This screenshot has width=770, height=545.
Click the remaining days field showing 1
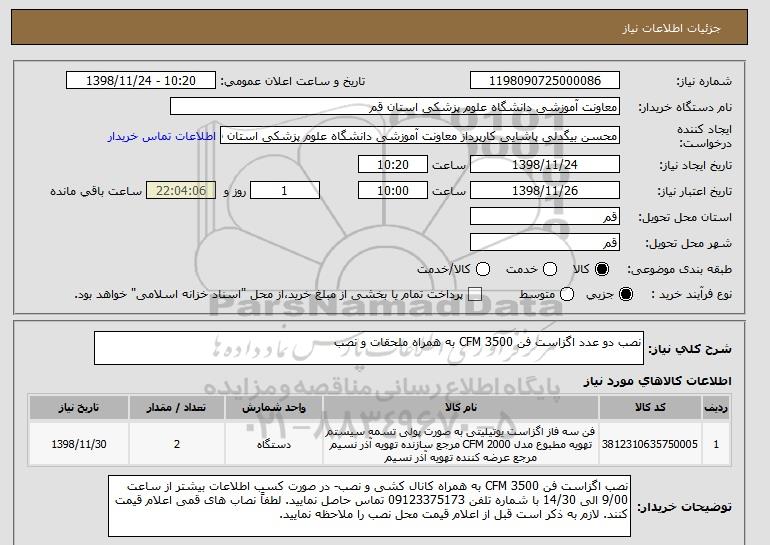(x=285, y=191)
